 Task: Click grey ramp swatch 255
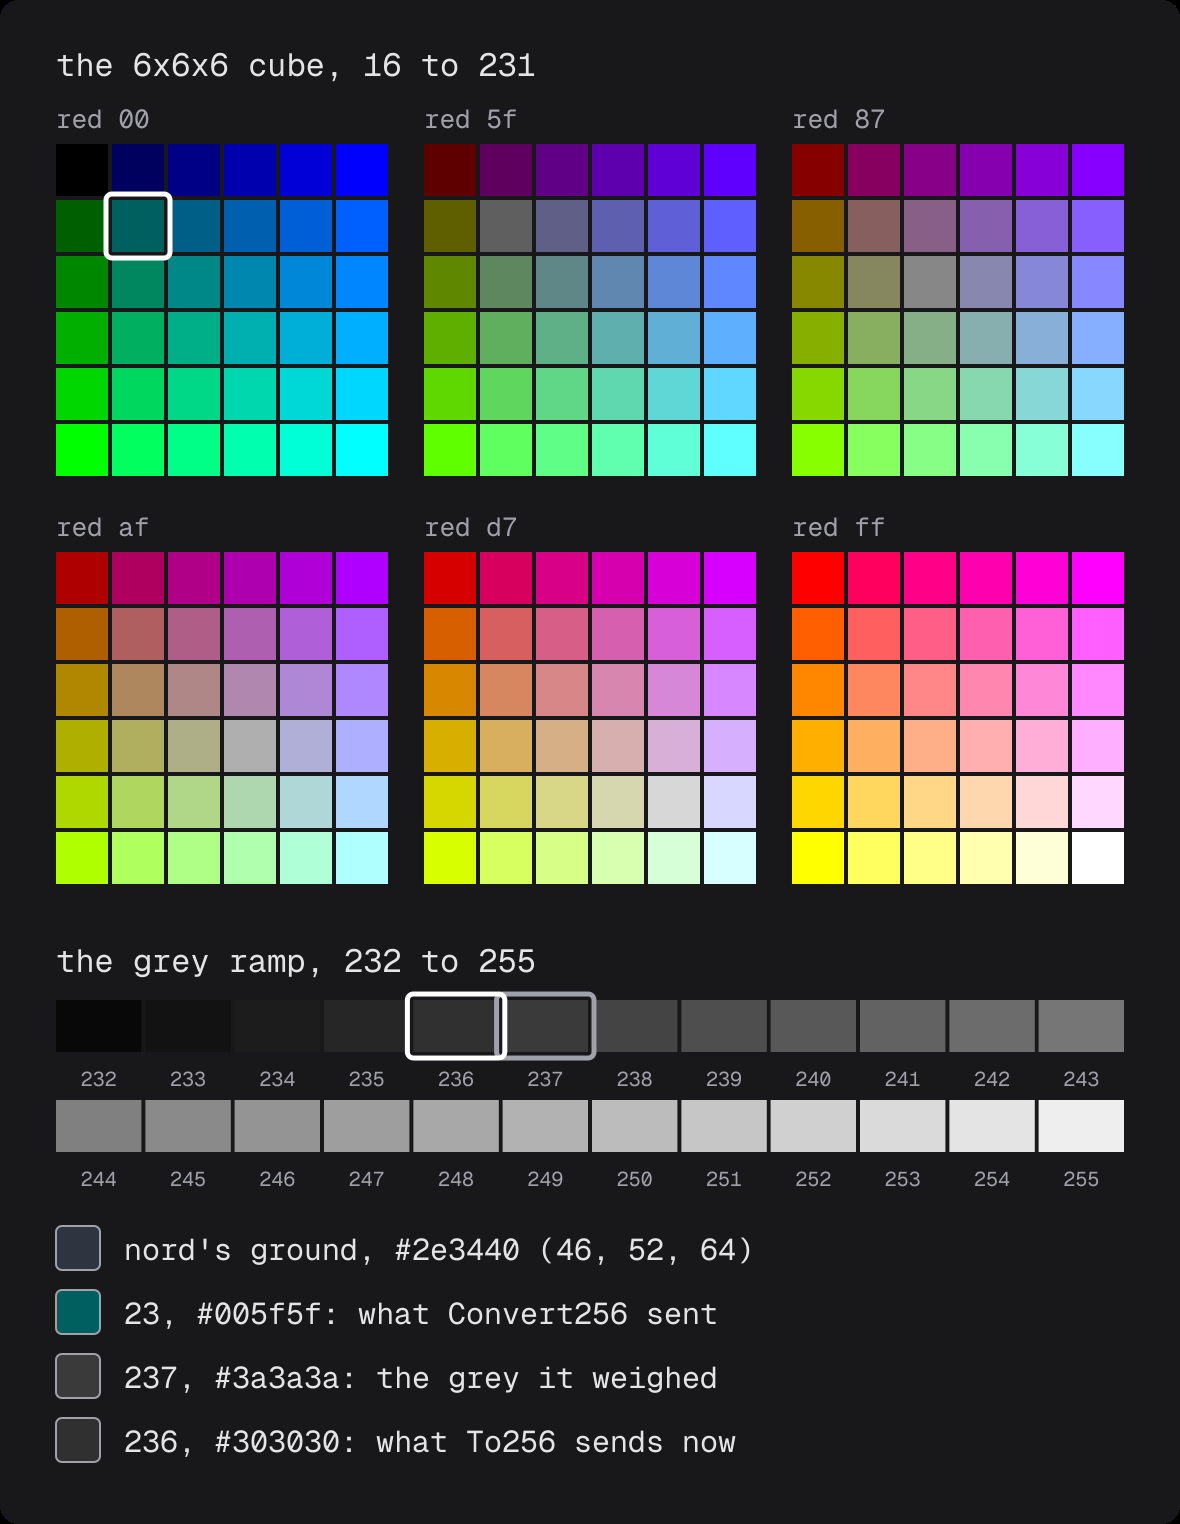click(1081, 1126)
